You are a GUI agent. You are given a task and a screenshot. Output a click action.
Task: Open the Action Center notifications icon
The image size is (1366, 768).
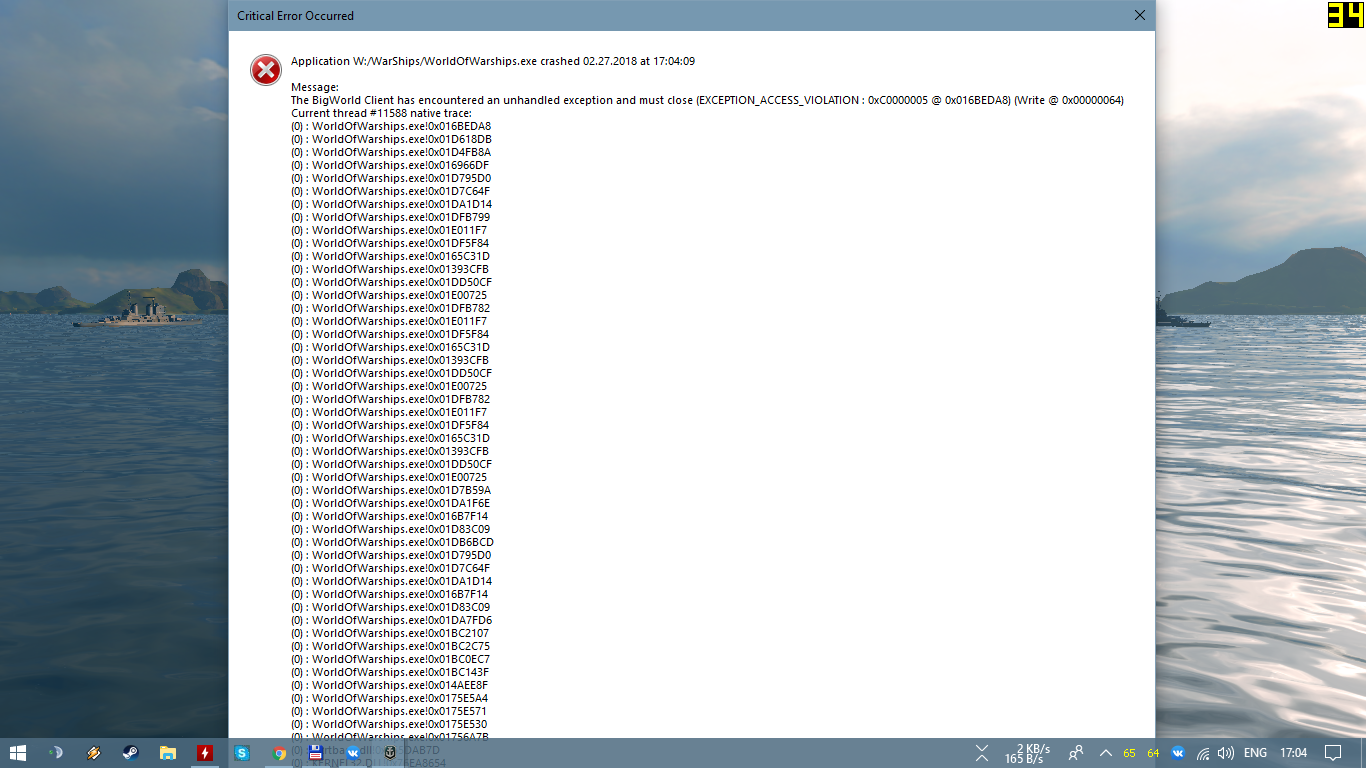click(x=1333, y=753)
